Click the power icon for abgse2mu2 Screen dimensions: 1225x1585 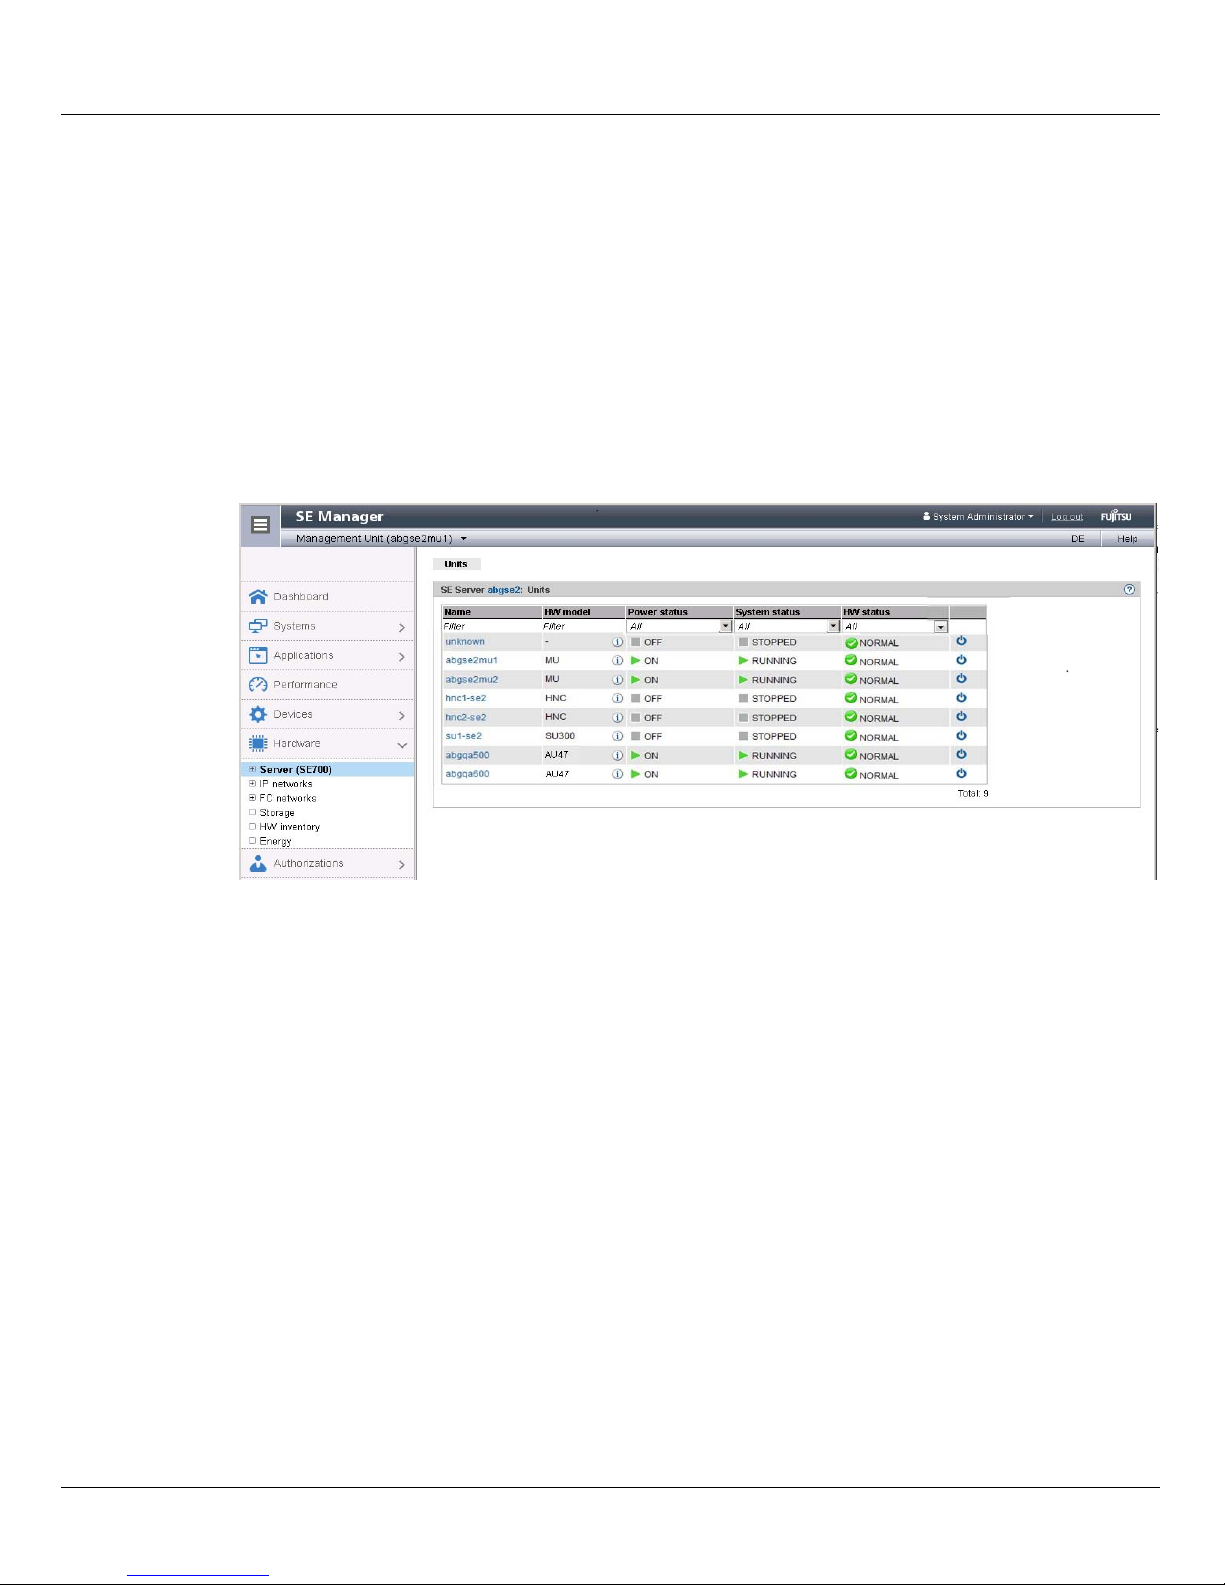click(x=961, y=679)
